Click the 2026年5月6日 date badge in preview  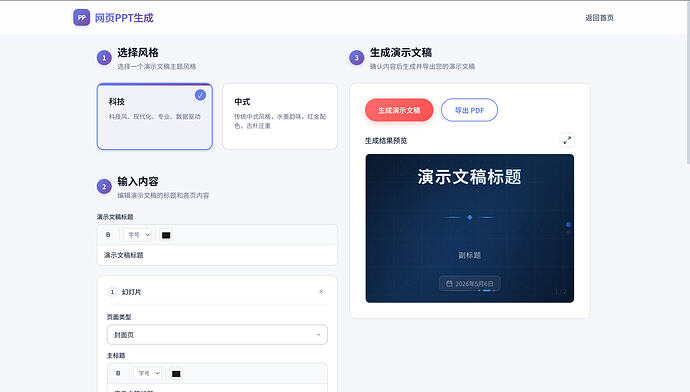tap(470, 283)
